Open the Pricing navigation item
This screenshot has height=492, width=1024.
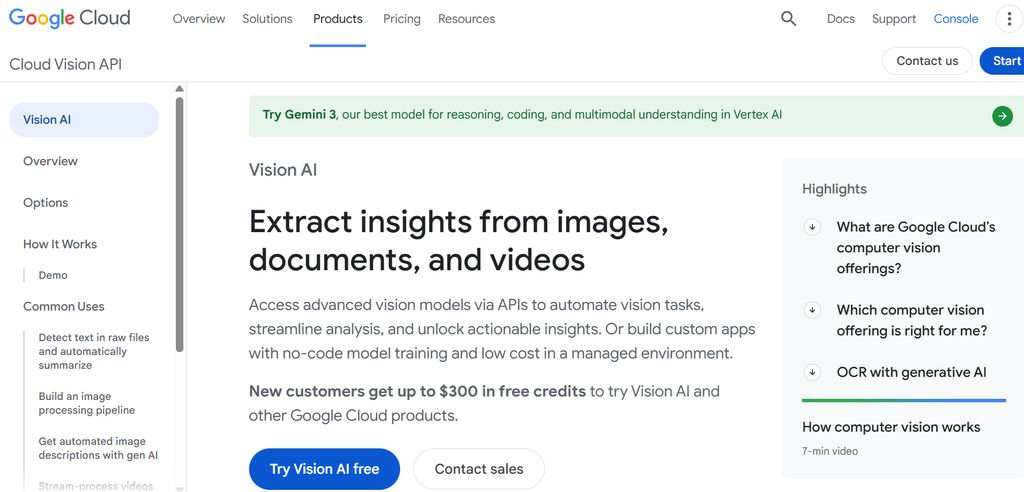(402, 19)
